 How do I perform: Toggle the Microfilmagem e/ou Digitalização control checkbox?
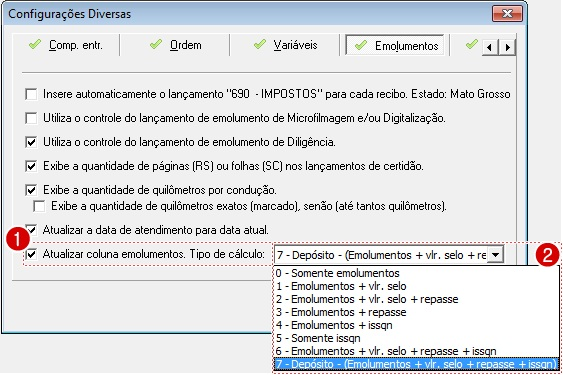point(31,118)
